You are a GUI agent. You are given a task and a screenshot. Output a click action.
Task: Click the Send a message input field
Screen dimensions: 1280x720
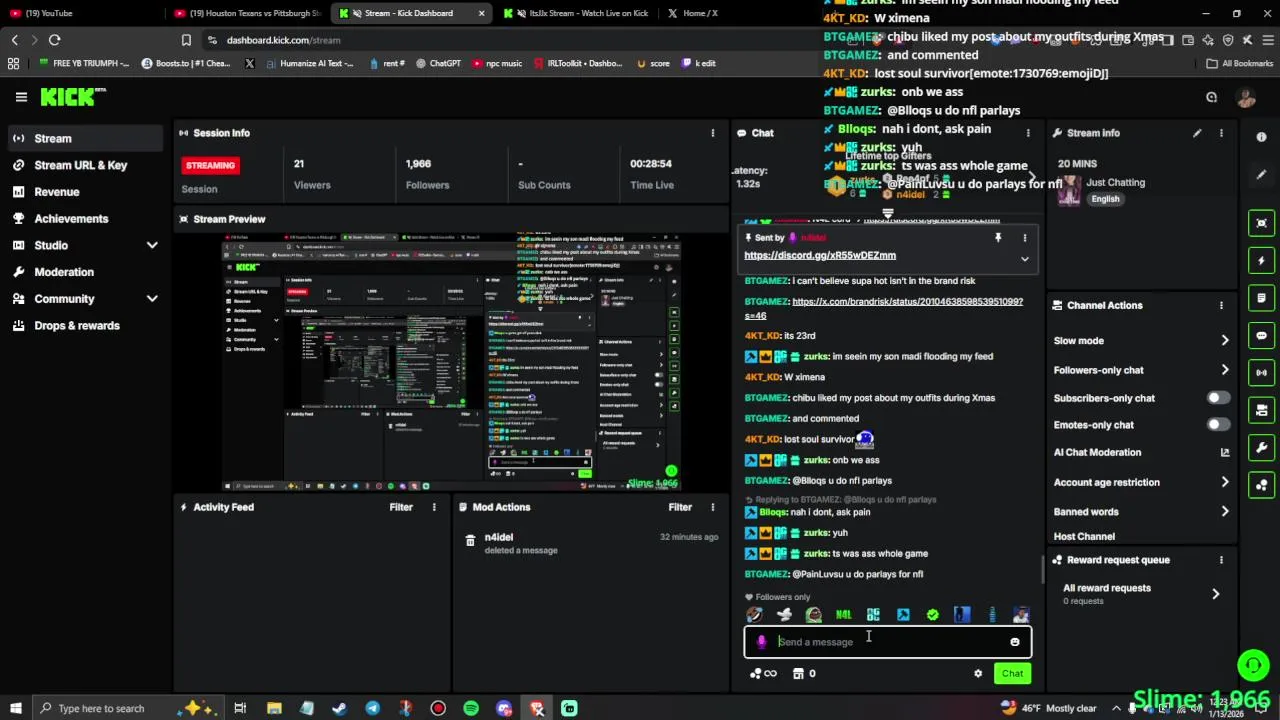(x=888, y=642)
